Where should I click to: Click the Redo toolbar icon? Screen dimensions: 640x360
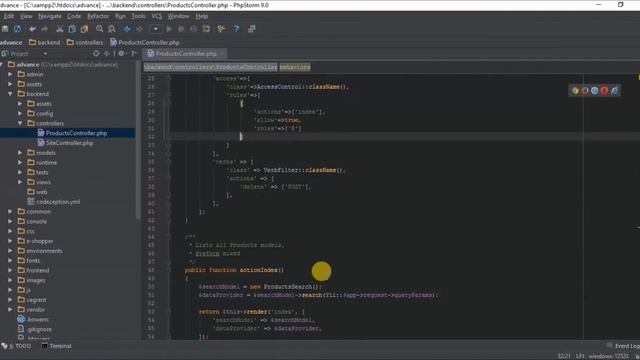(x=44, y=29)
